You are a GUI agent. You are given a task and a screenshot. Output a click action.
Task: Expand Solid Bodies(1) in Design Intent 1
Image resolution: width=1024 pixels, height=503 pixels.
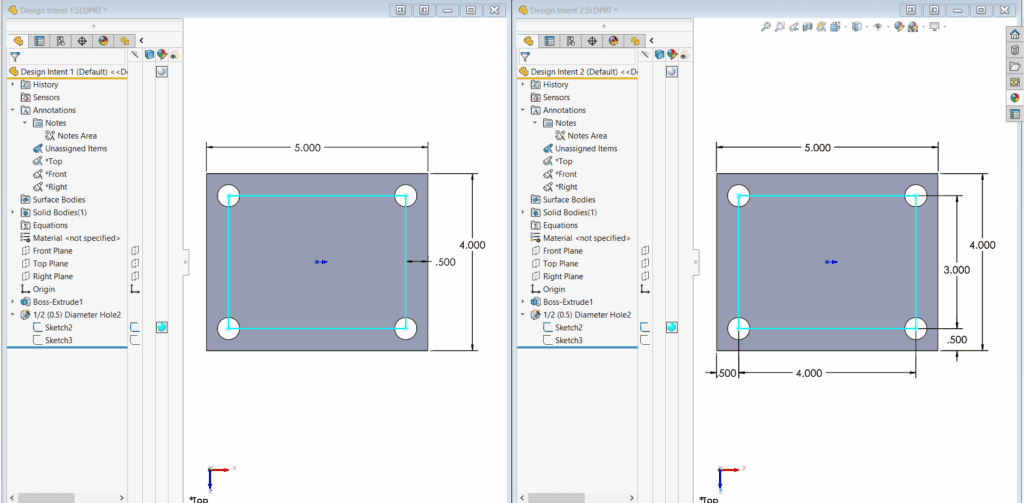(x=12, y=212)
